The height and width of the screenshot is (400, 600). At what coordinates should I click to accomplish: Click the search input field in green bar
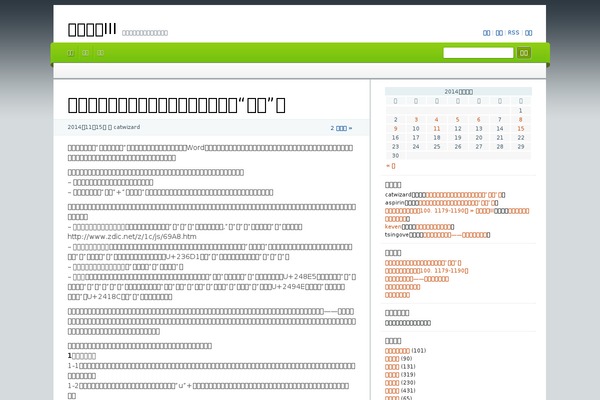[478, 53]
